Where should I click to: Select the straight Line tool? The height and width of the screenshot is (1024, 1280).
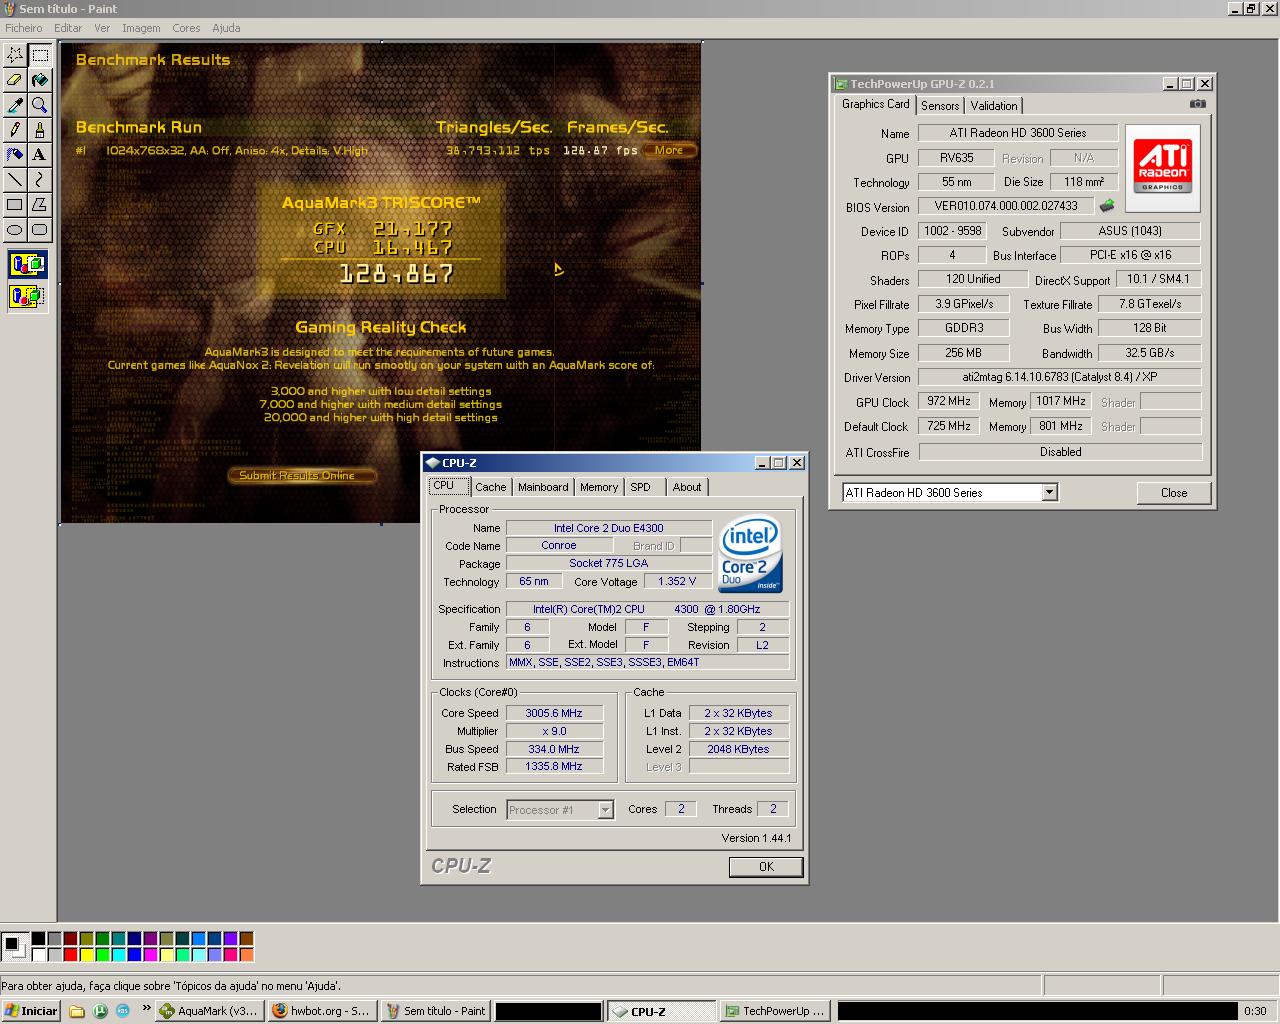click(x=15, y=179)
